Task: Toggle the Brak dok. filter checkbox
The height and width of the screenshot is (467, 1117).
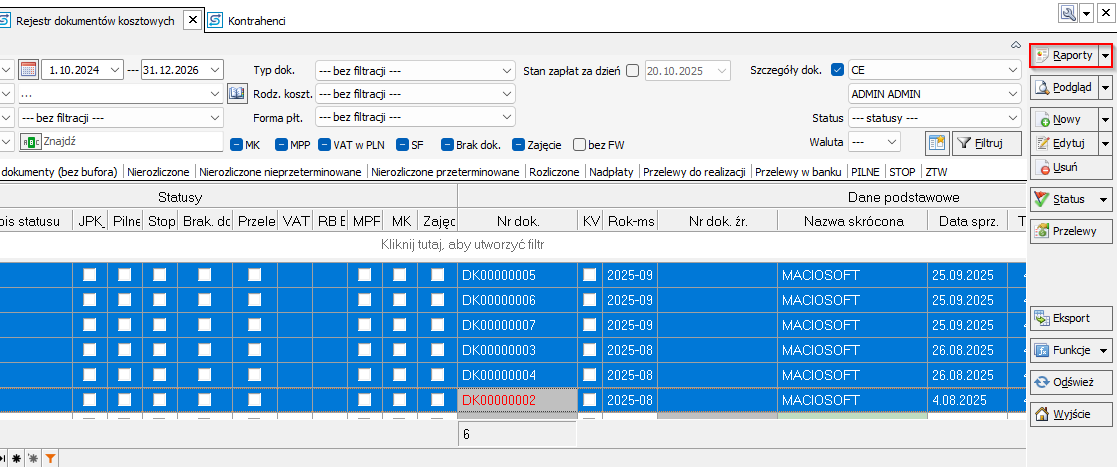Action: 447,145
